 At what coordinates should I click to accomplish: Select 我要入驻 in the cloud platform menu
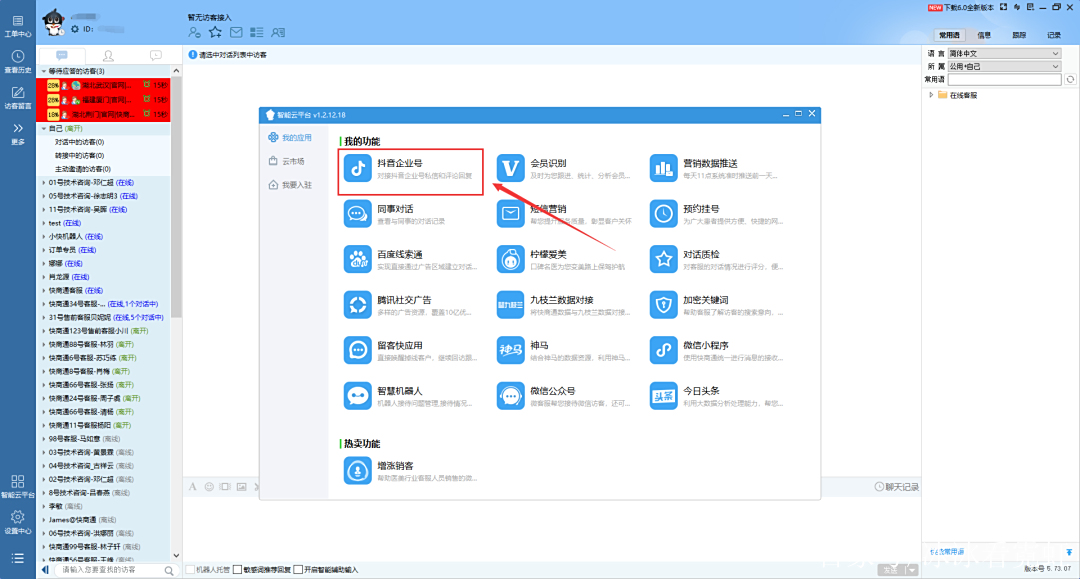tap(291, 185)
